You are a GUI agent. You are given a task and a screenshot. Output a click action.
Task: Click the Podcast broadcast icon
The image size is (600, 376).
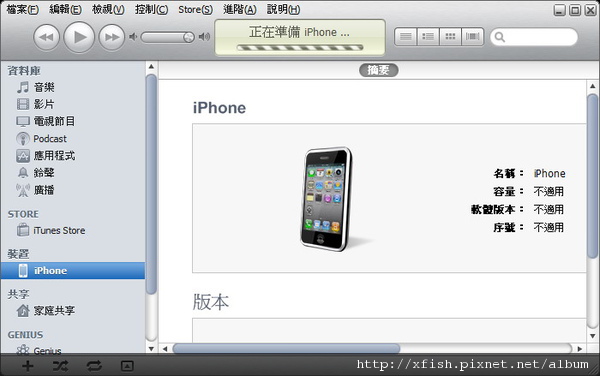23,138
